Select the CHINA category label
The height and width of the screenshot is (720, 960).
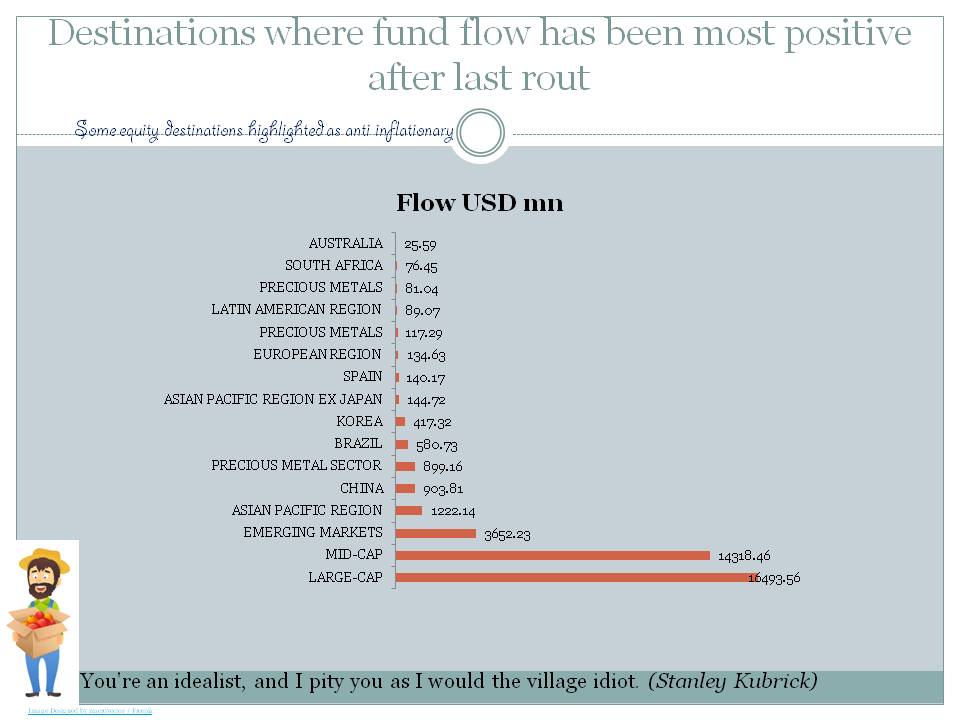point(361,488)
